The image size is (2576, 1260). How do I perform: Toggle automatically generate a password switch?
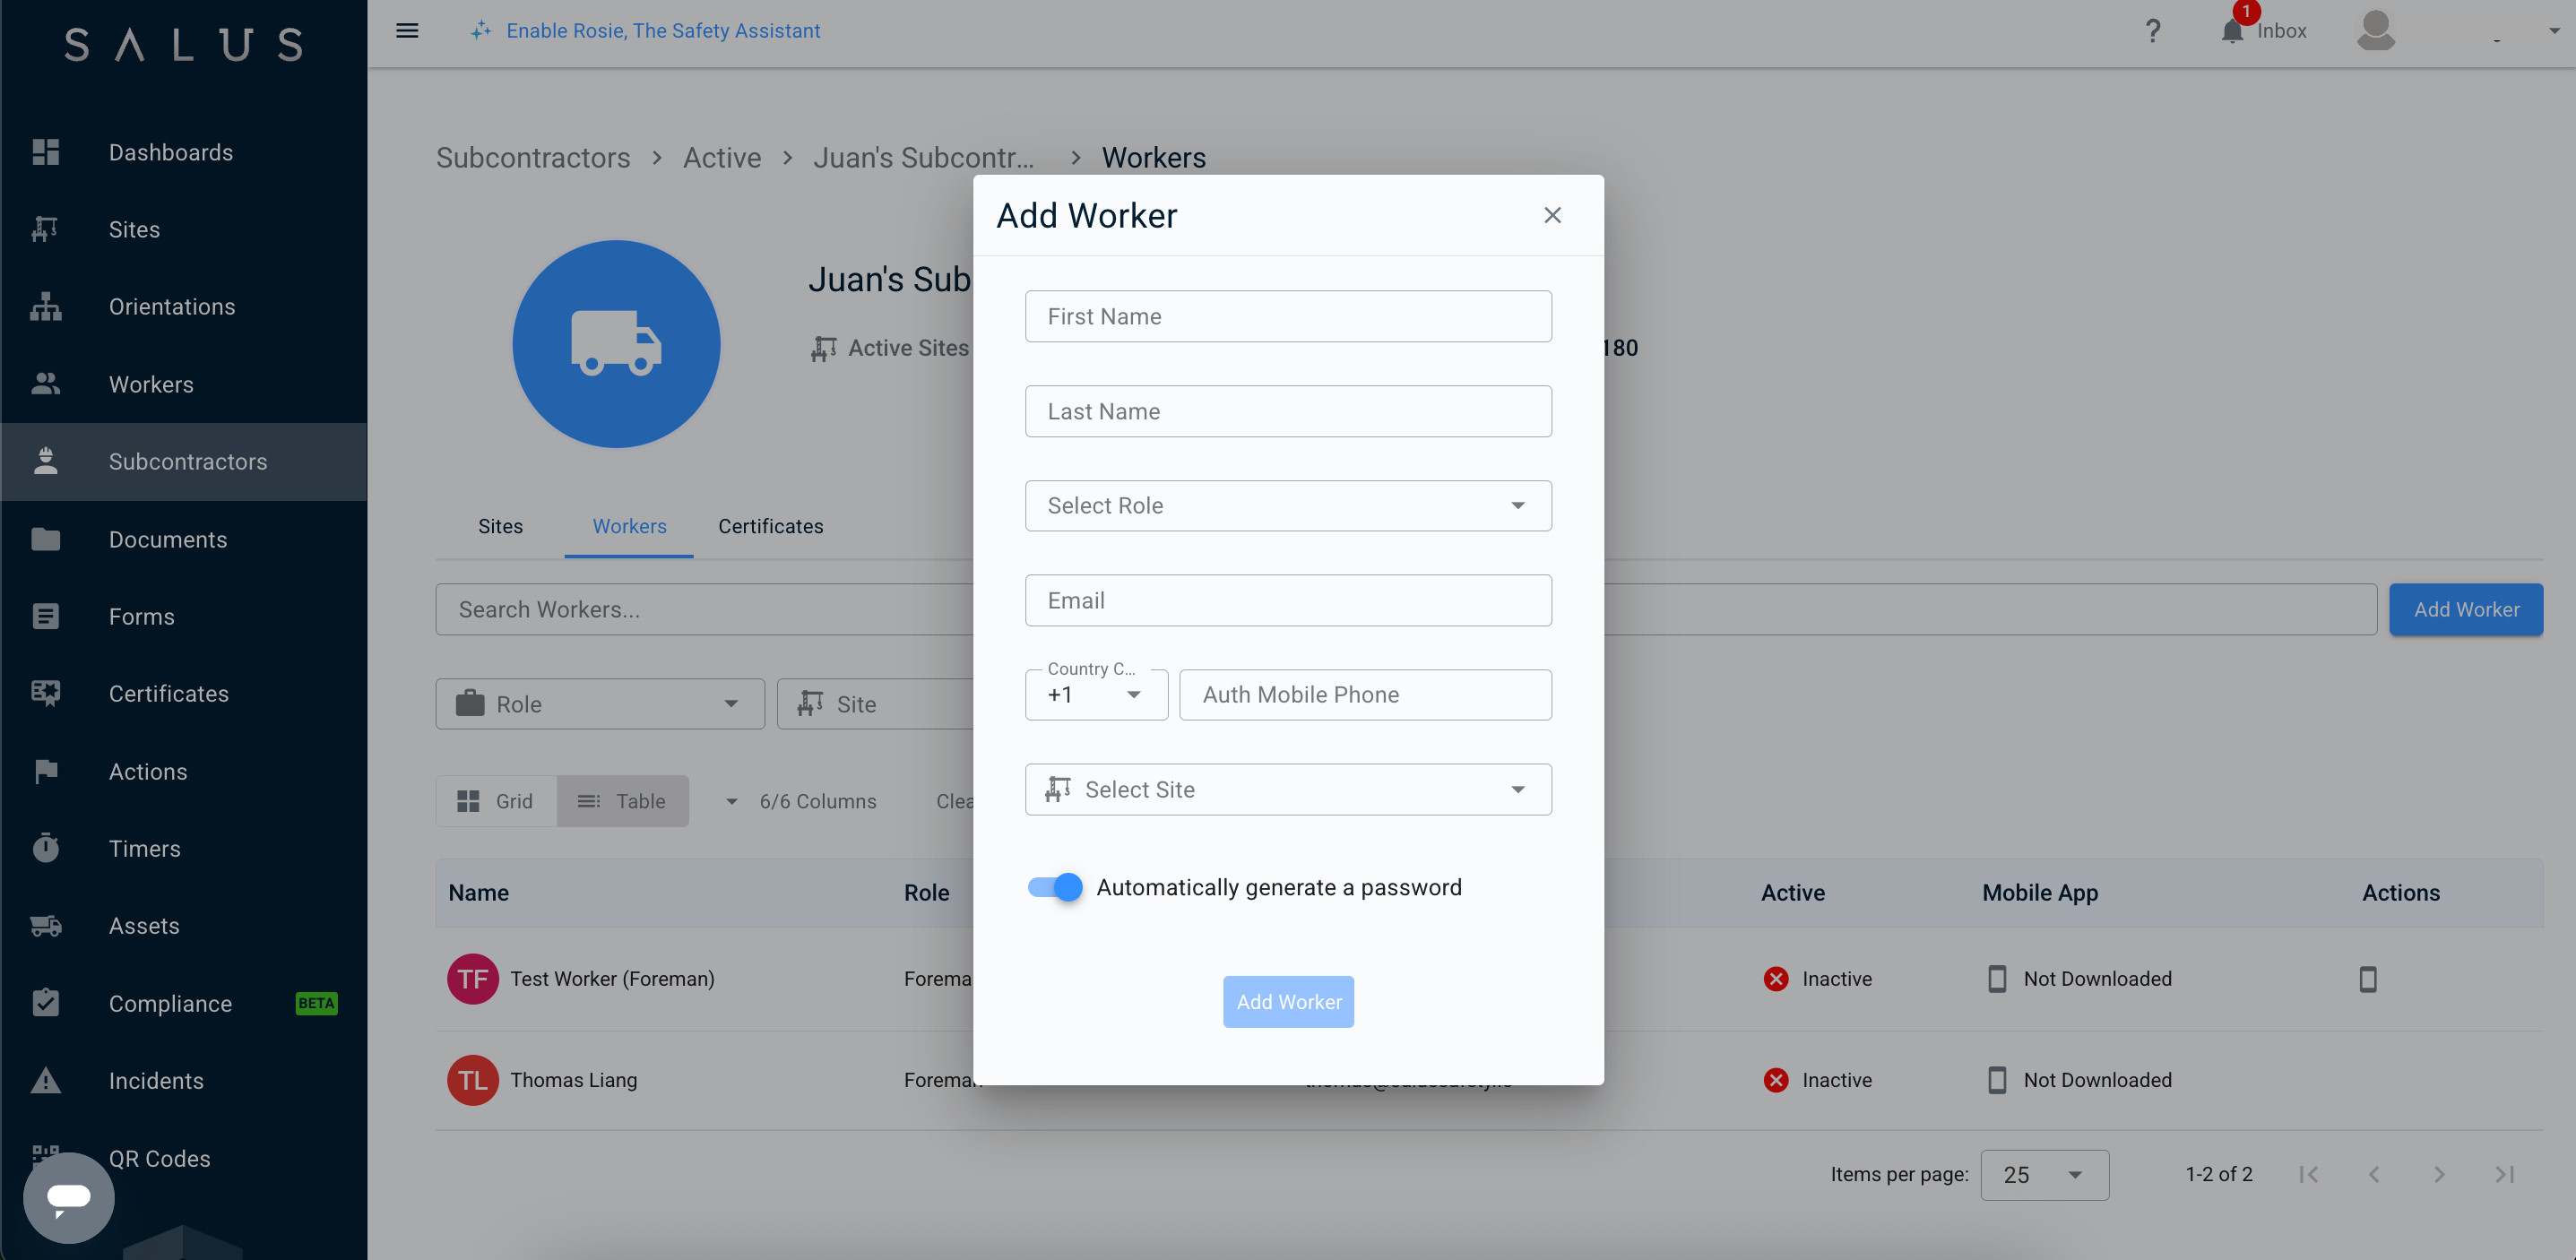pyautogui.click(x=1055, y=887)
